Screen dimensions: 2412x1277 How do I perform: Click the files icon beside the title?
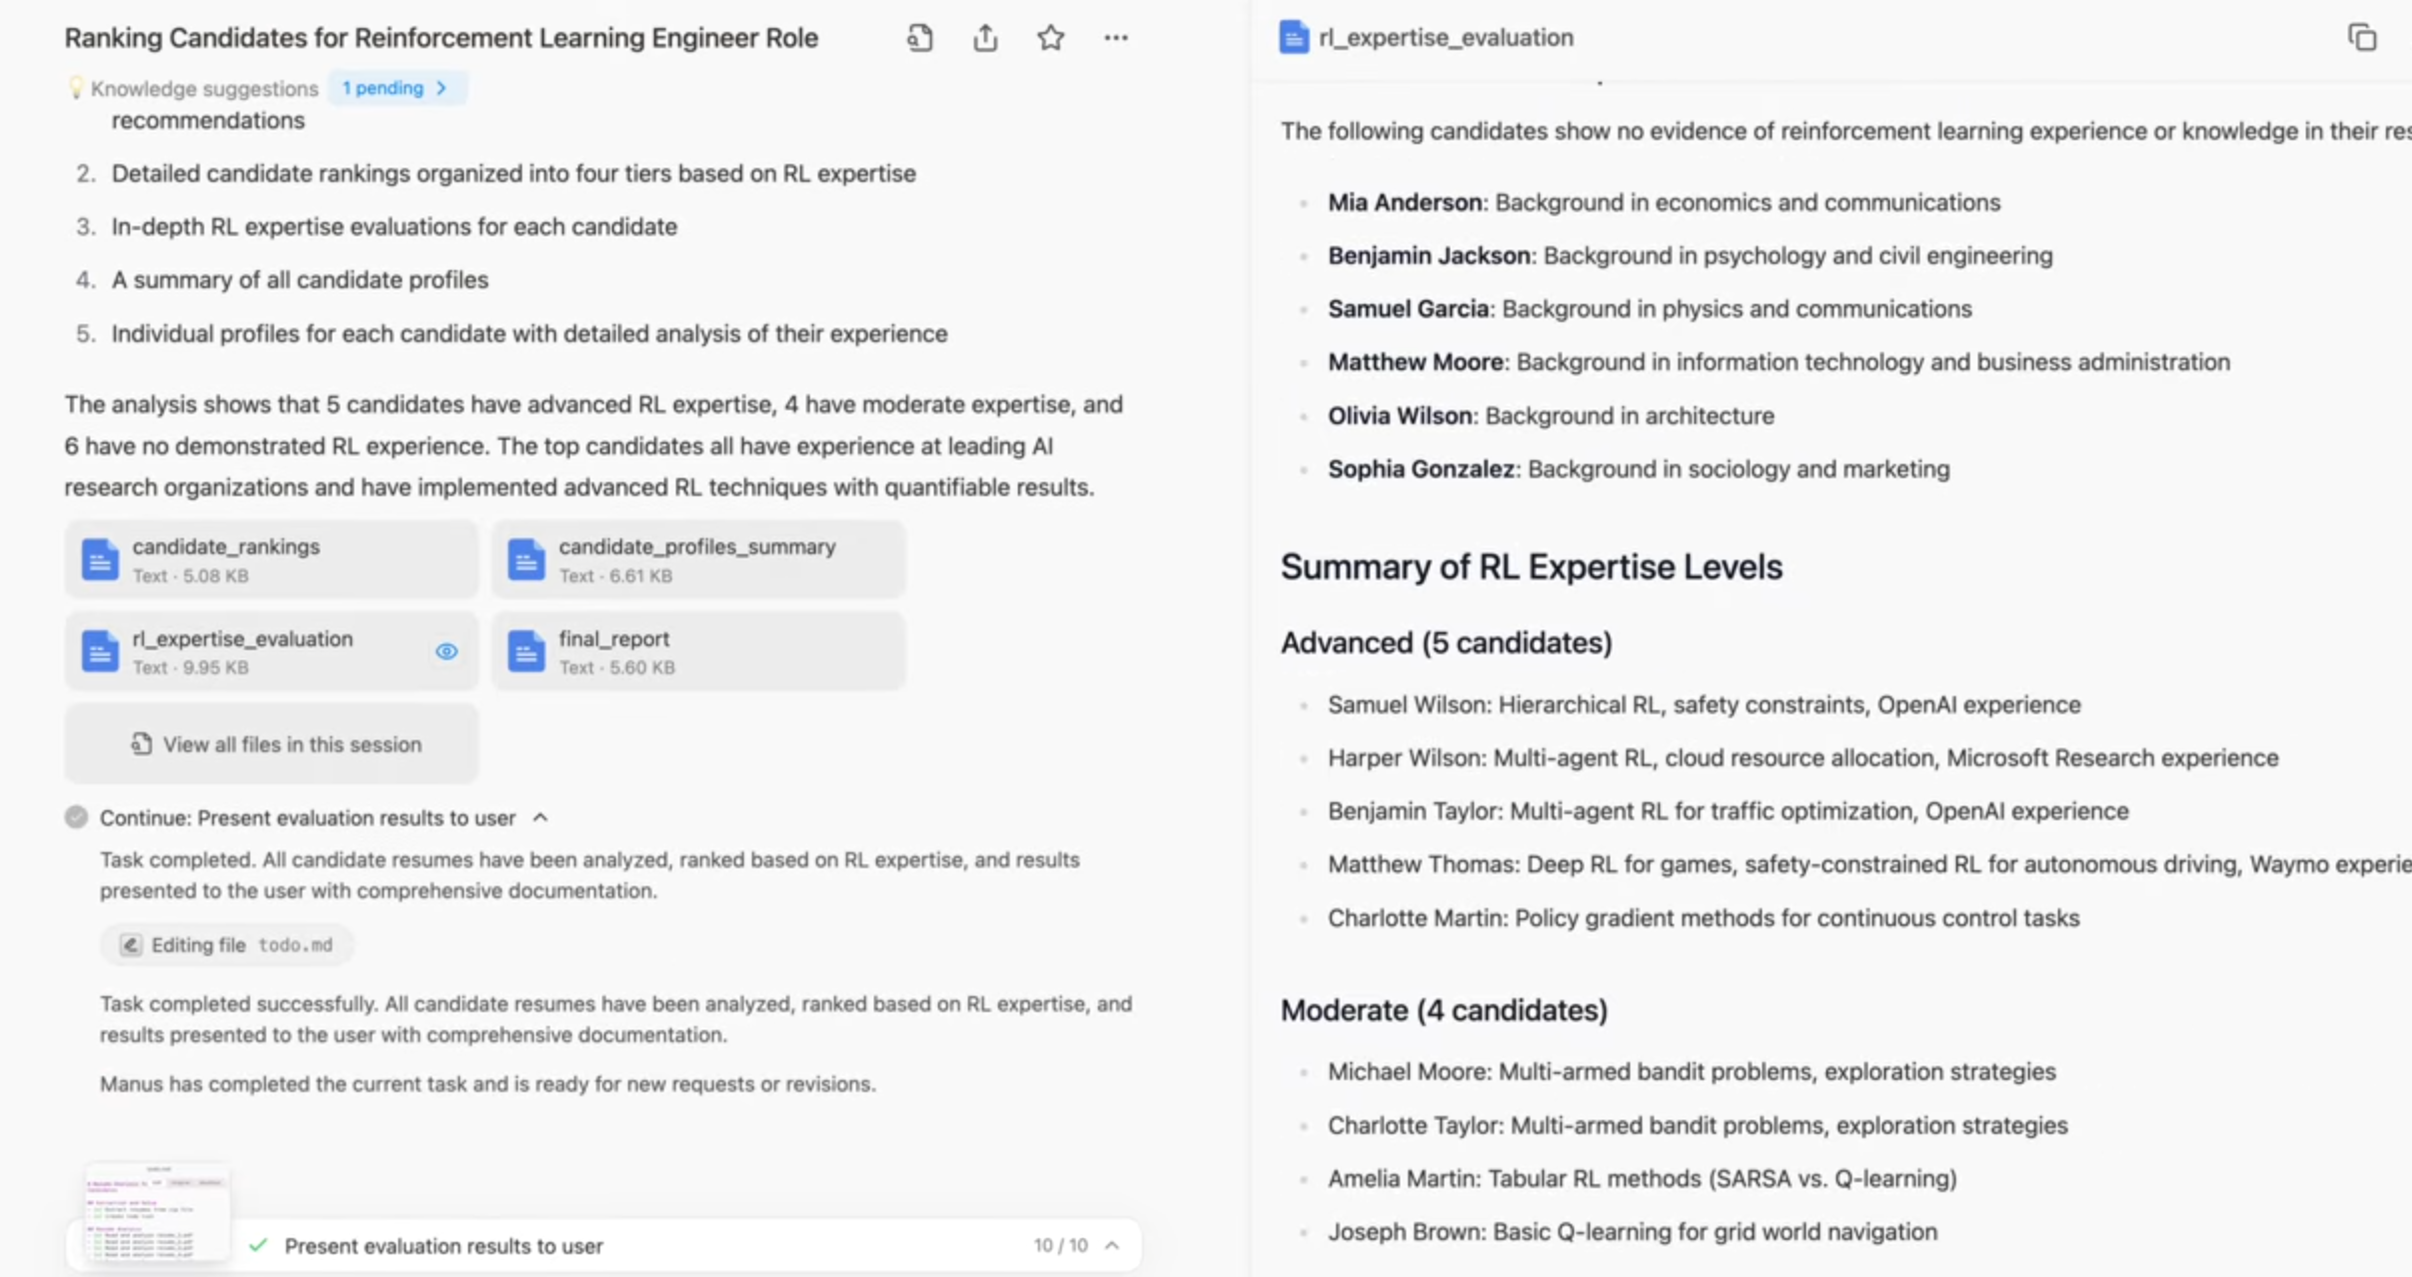(920, 38)
